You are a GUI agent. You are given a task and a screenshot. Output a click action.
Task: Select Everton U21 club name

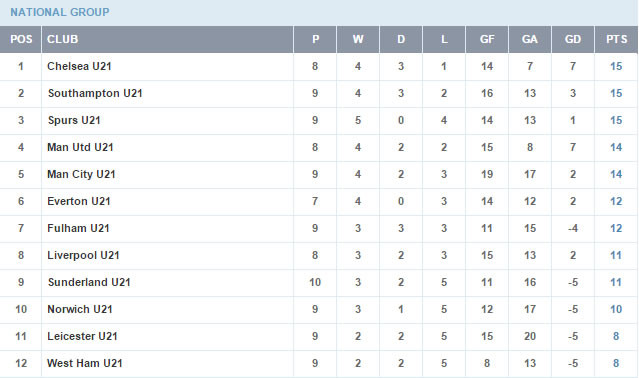click(79, 201)
